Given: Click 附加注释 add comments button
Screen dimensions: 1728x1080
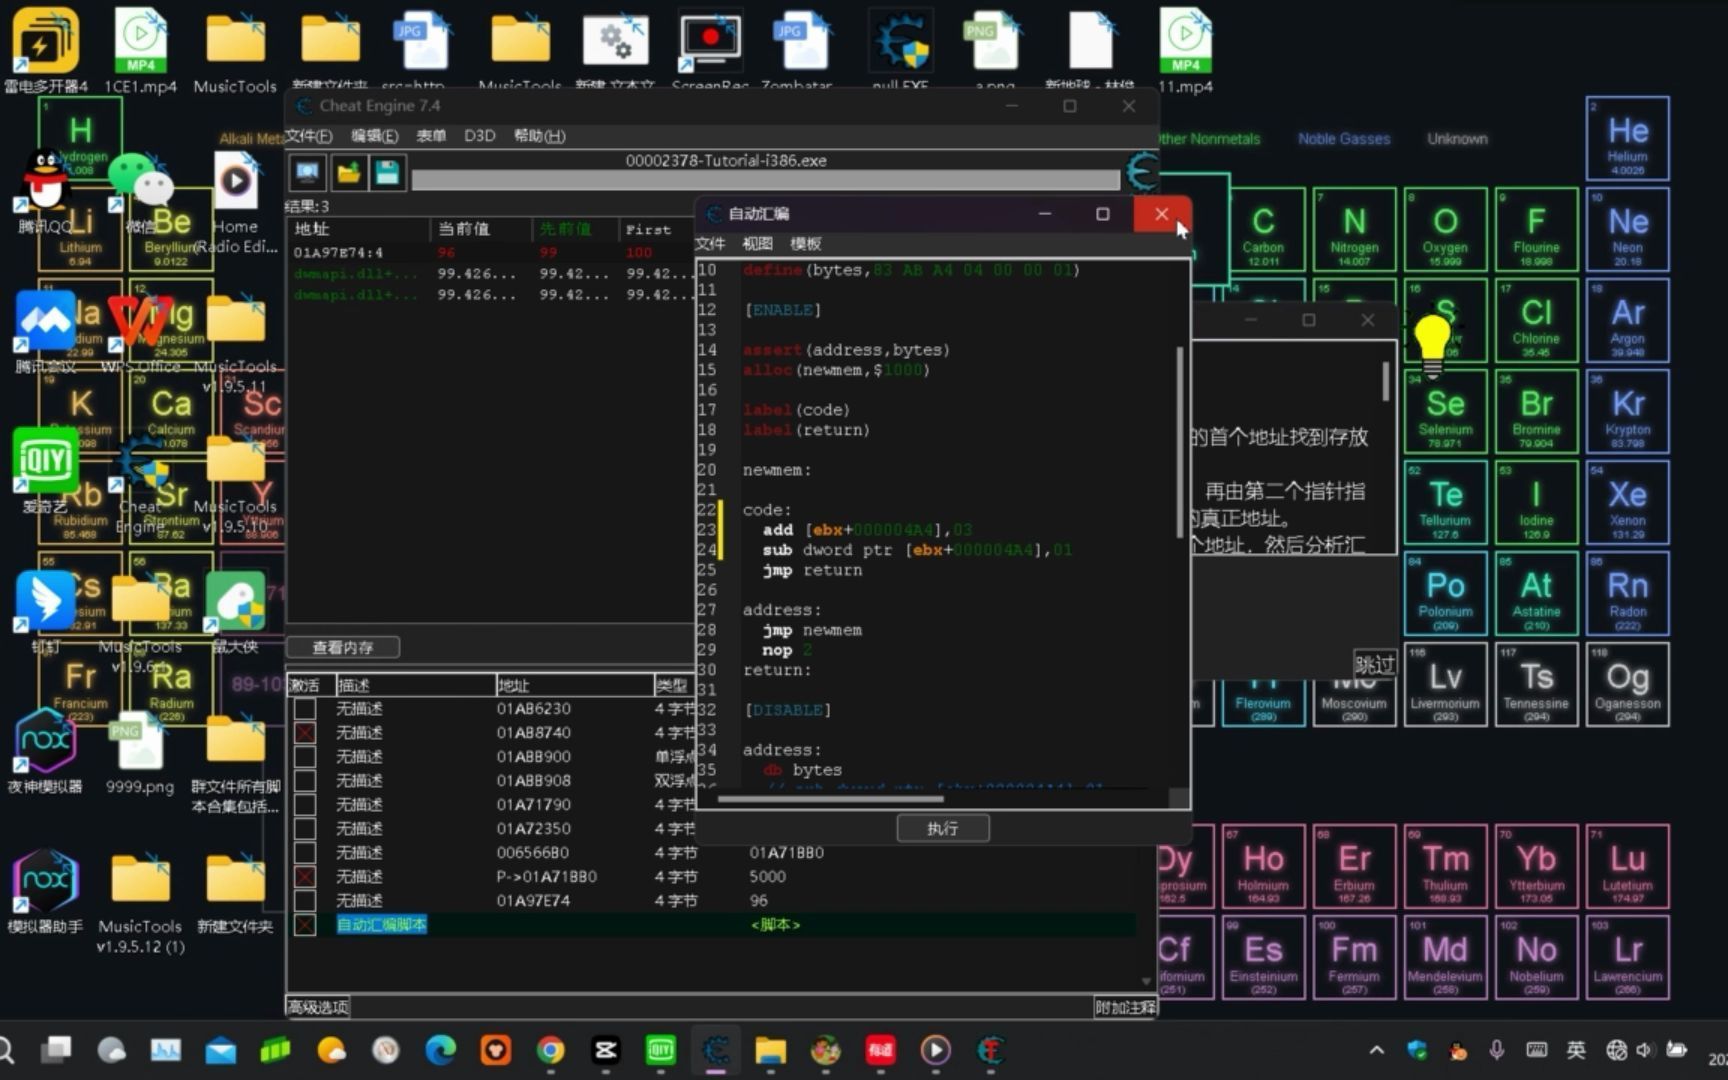Looking at the screenshot, I should click(x=1125, y=1007).
